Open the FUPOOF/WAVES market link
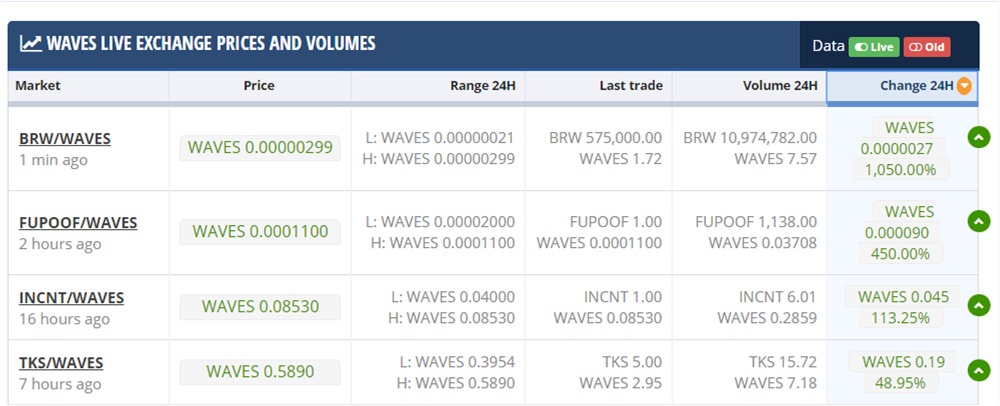 [x=78, y=223]
